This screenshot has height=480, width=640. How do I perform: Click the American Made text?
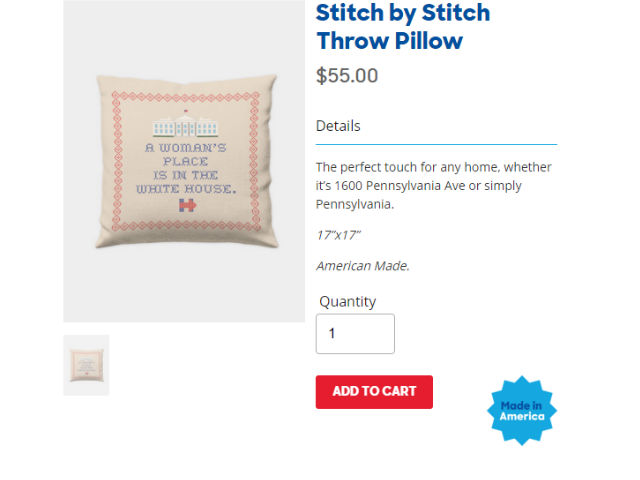363,265
